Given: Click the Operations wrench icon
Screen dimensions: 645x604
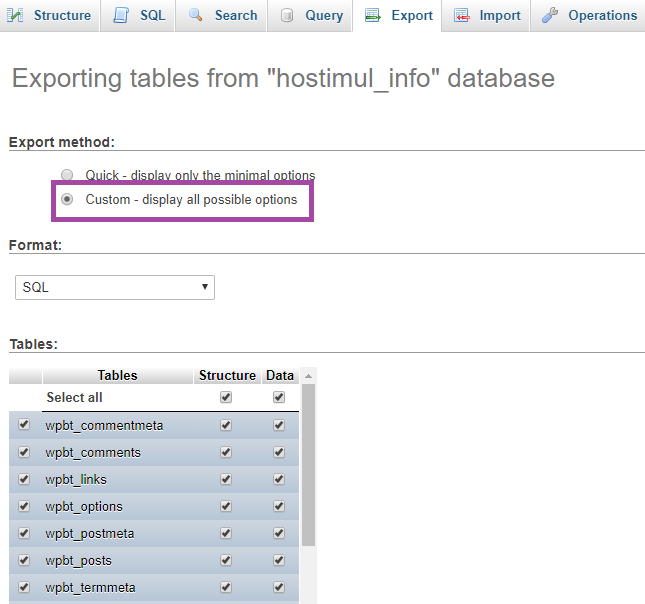Looking at the screenshot, I should [550, 15].
